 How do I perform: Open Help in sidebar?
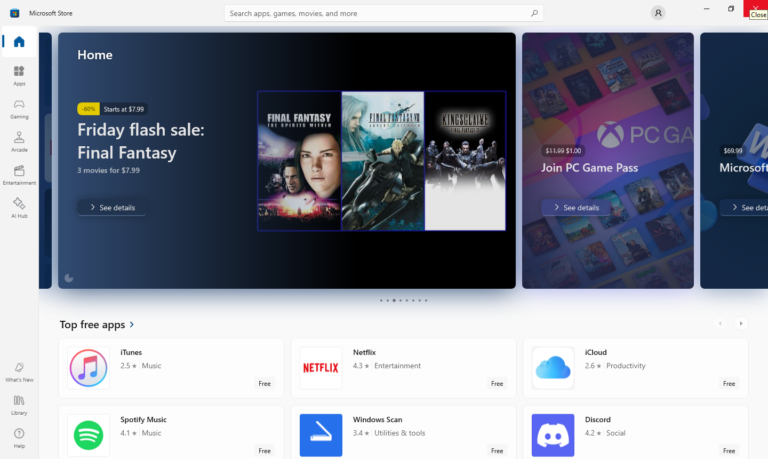point(19,438)
